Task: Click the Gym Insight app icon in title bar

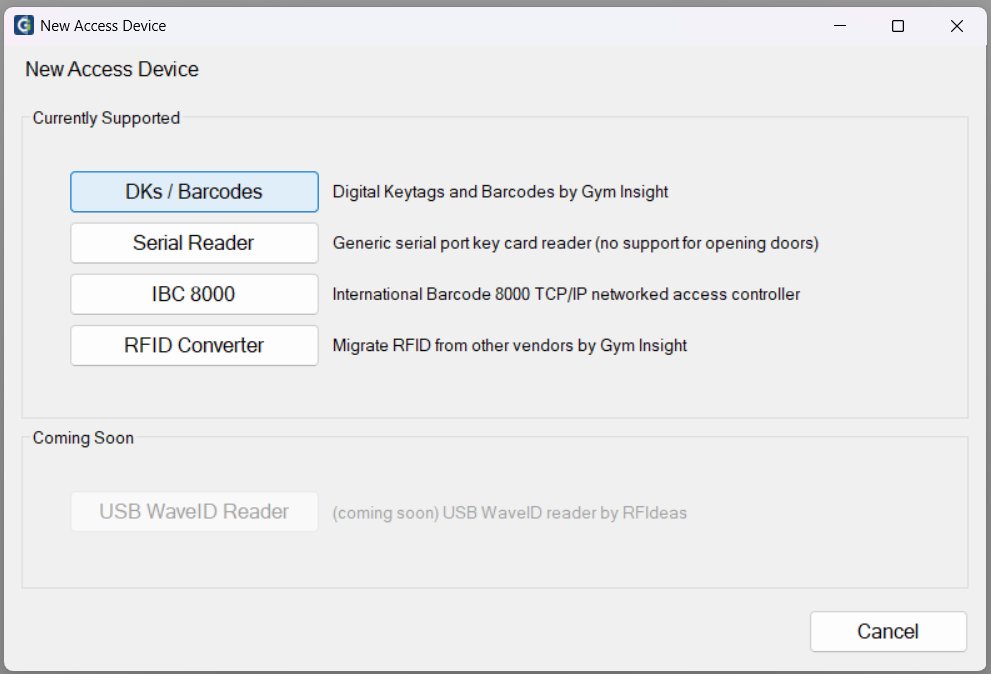Action: pos(24,25)
